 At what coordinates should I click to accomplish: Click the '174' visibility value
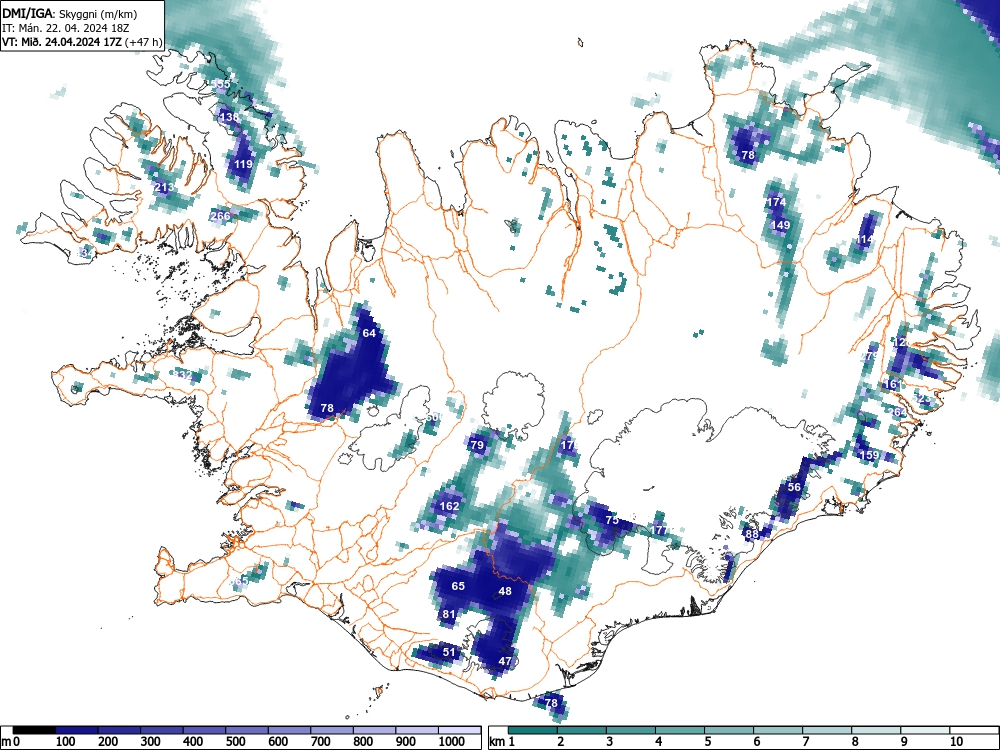pyautogui.click(x=777, y=202)
